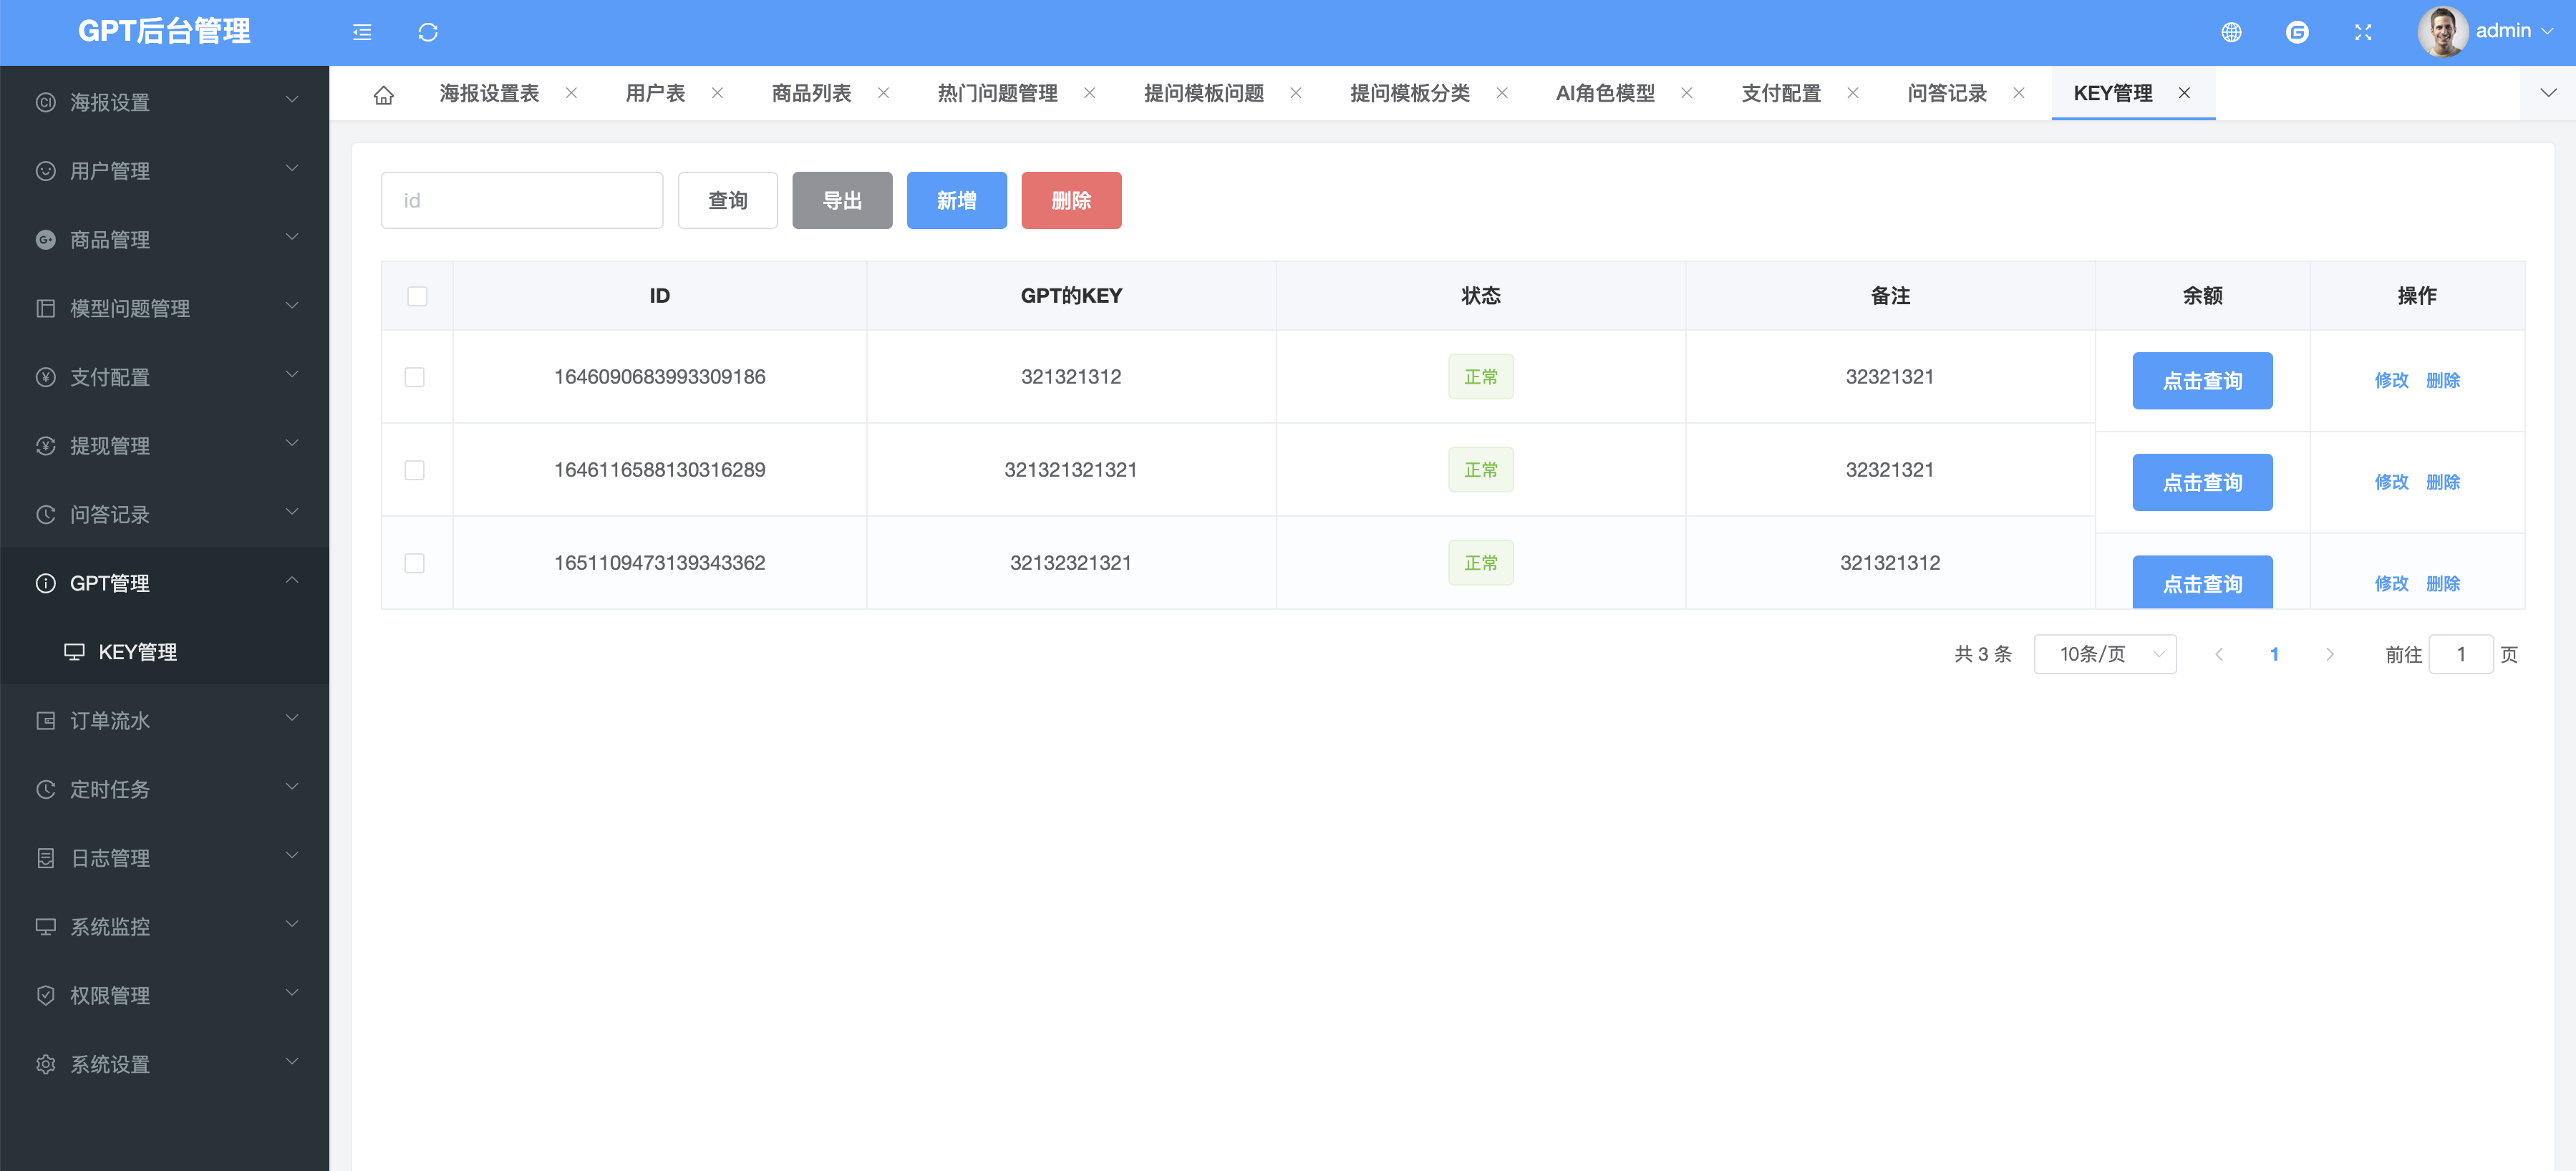Open KEY管理 in the sidebar

click(x=137, y=652)
